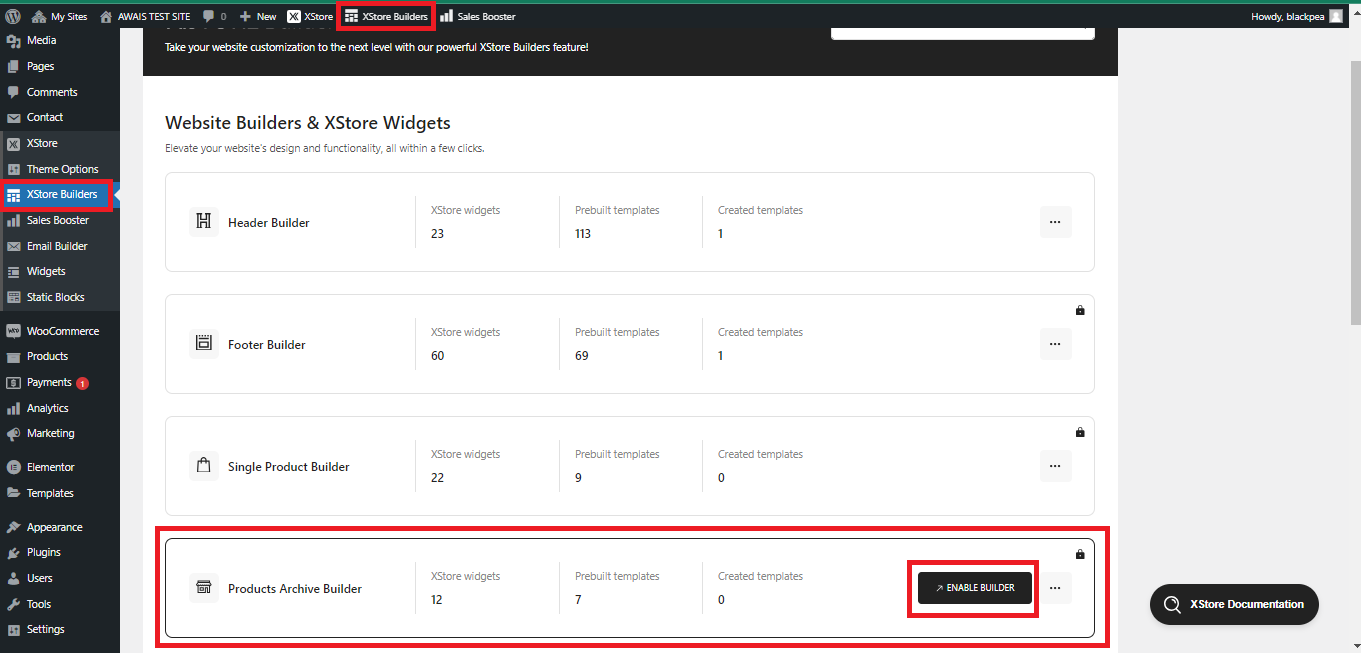
Task: Click the Howdy, blackpea account menu
Action: pos(1297,16)
